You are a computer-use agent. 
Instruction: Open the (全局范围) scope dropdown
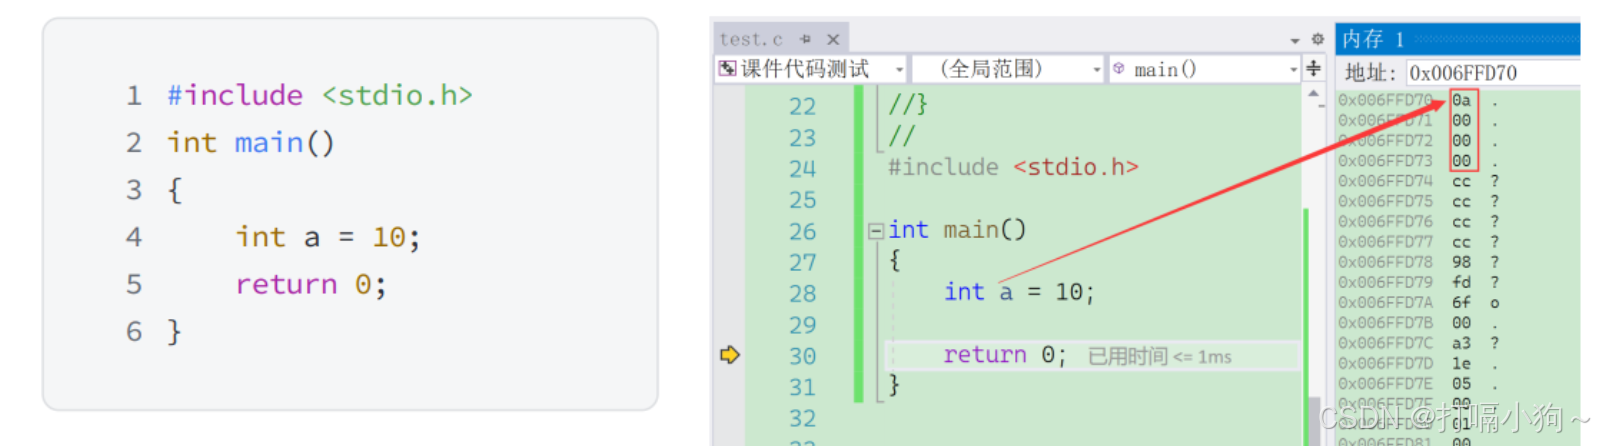(x=1097, y=70)
